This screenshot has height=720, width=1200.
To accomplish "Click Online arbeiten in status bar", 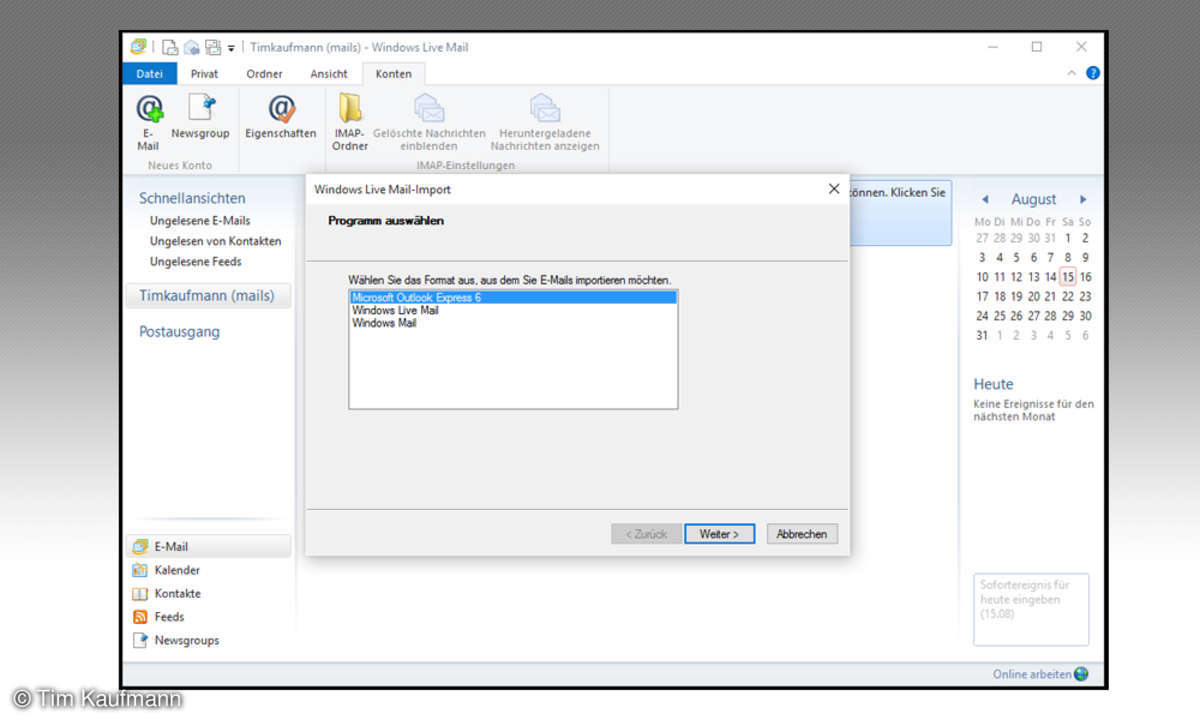I will tap(1032, 674).
